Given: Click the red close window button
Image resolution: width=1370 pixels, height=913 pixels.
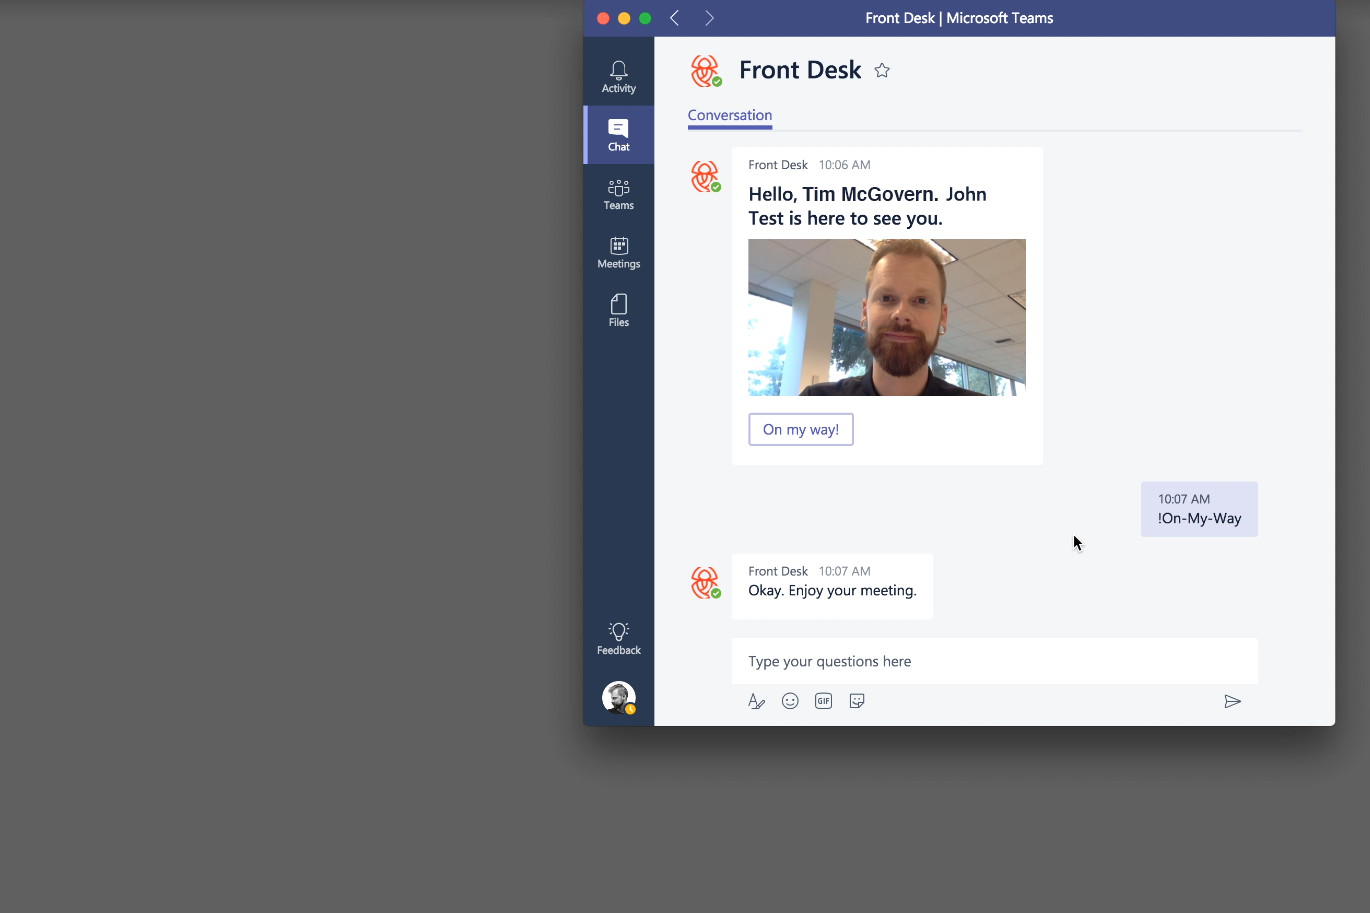Looking at the screenshot, I should pyautogui.click(x=603, y=18).
